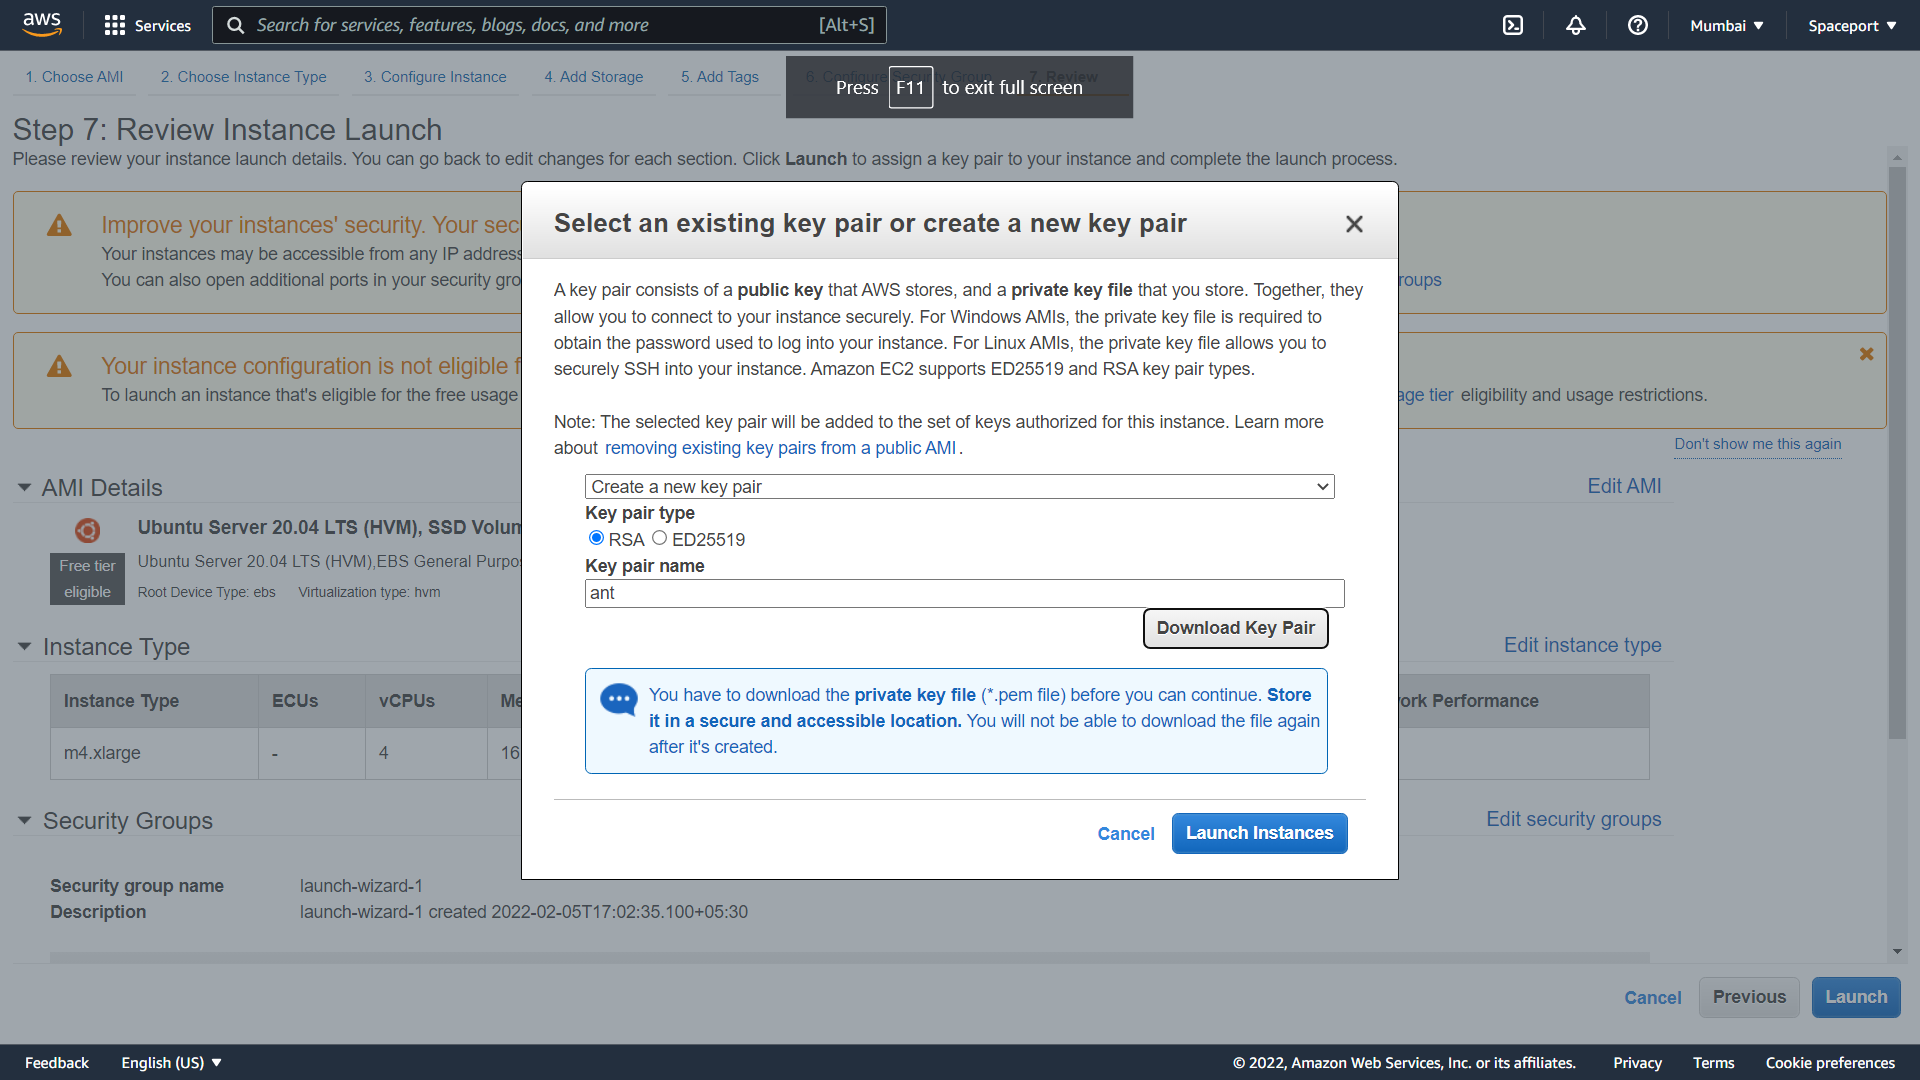Click the vertical scrollbar down arrow
The image size is (1920, 1080).
pyautogui.click(x=1897, y=952)
